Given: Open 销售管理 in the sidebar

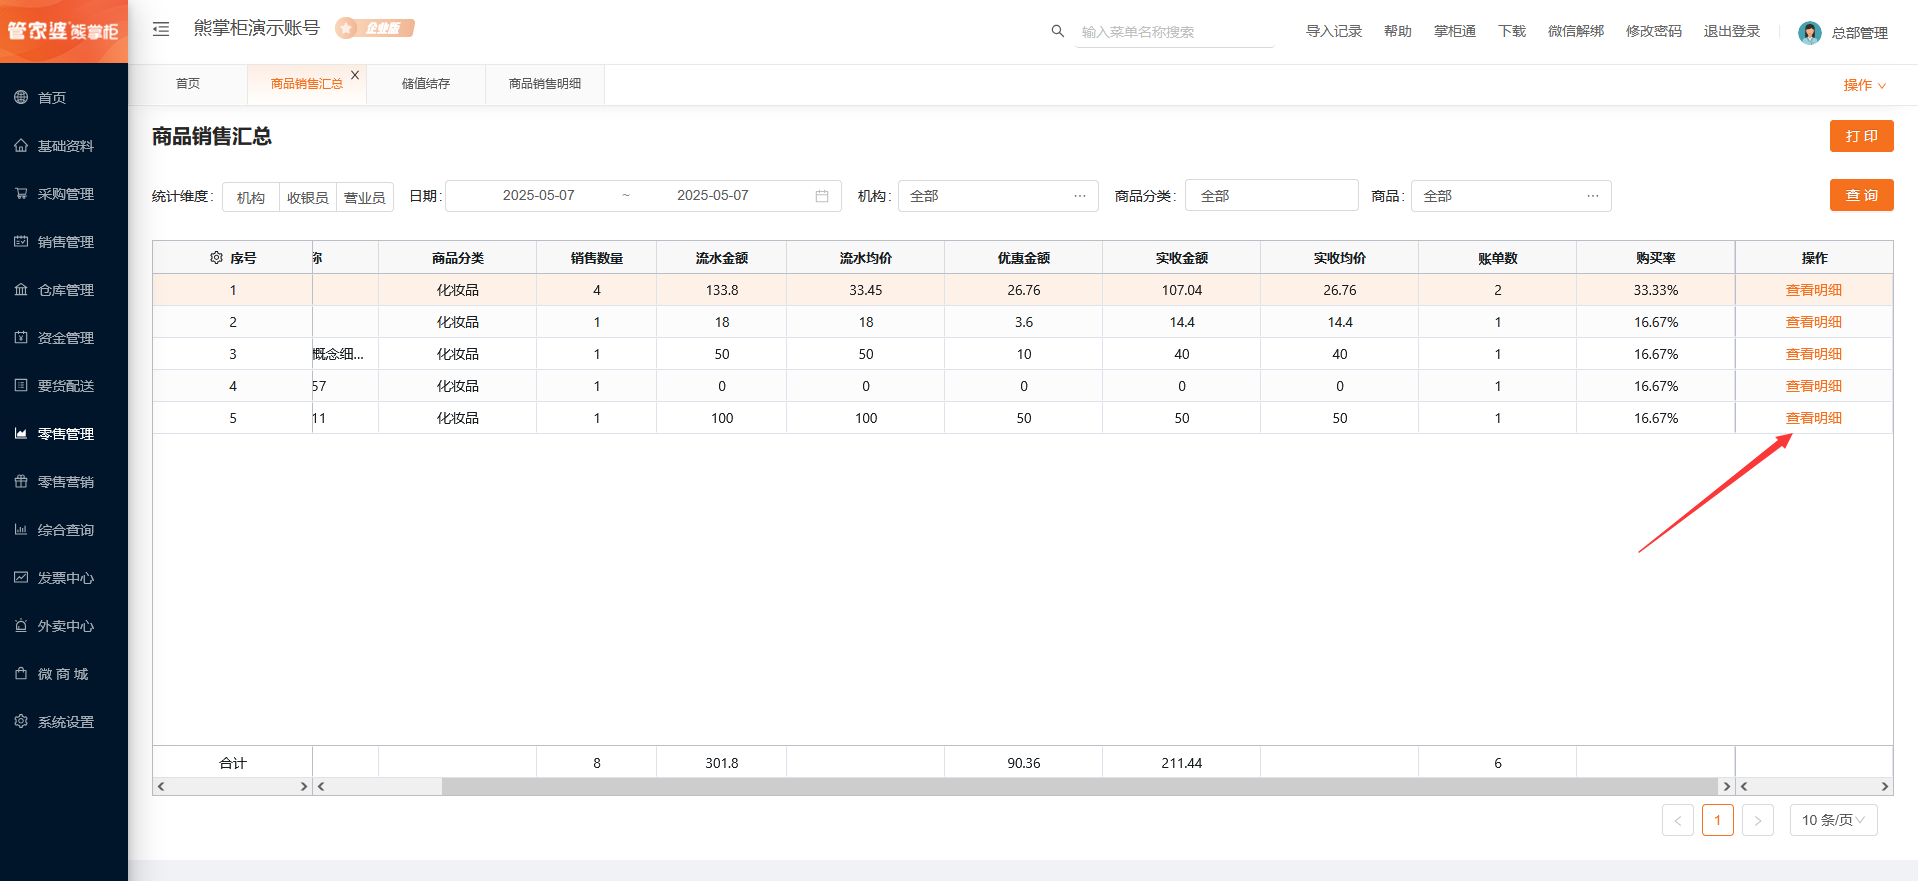Looking at the screenshot, I should click(66, 241).
